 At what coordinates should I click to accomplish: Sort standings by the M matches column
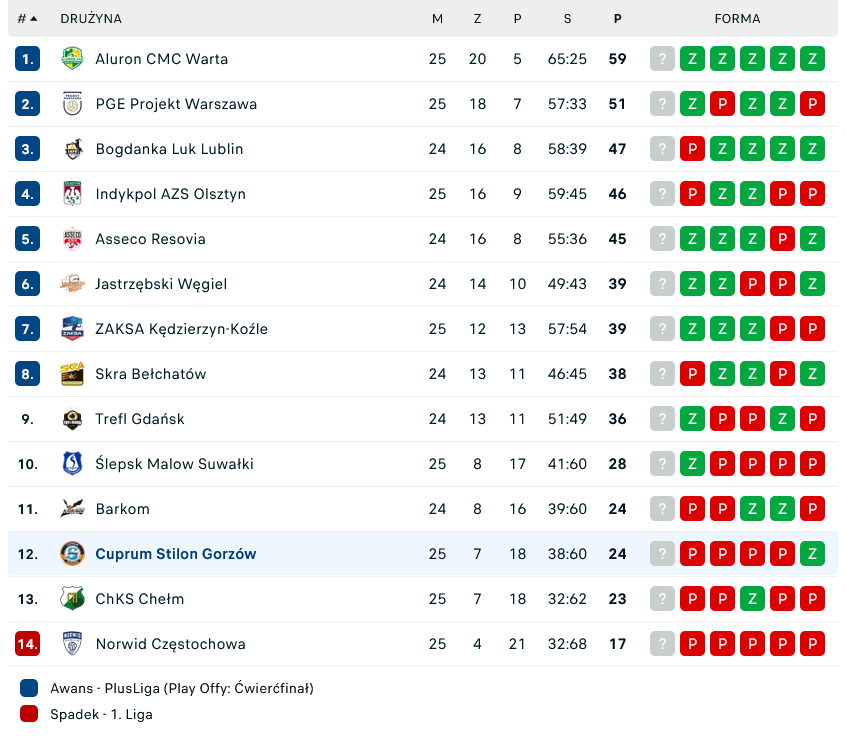point(437,19)
